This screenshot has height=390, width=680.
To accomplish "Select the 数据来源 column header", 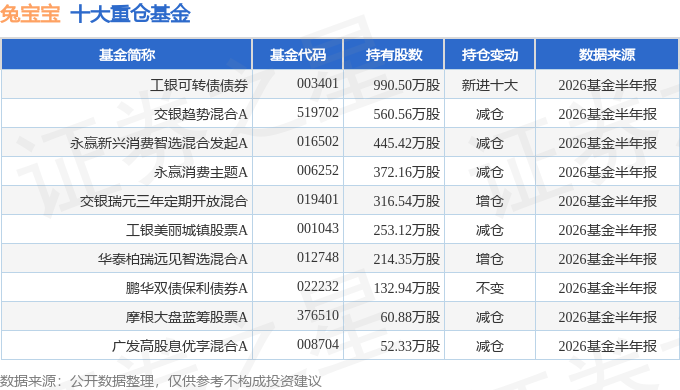I will [x=607, y=55].
